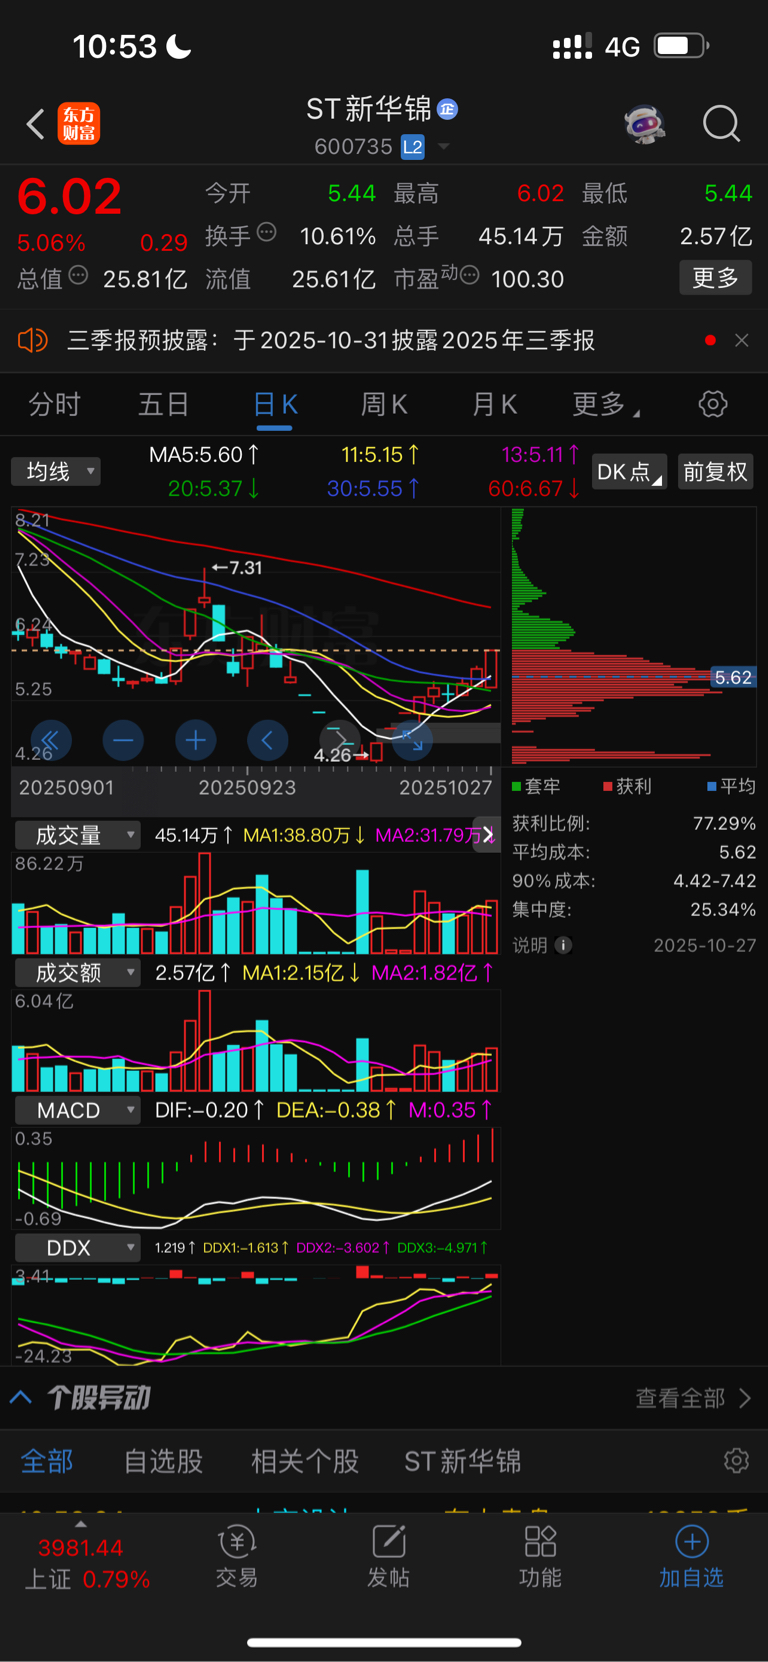Tap the enterprise badge beside ST新华锦
Viewport: 768px width, 1662px height.
(x=448, y=109)
